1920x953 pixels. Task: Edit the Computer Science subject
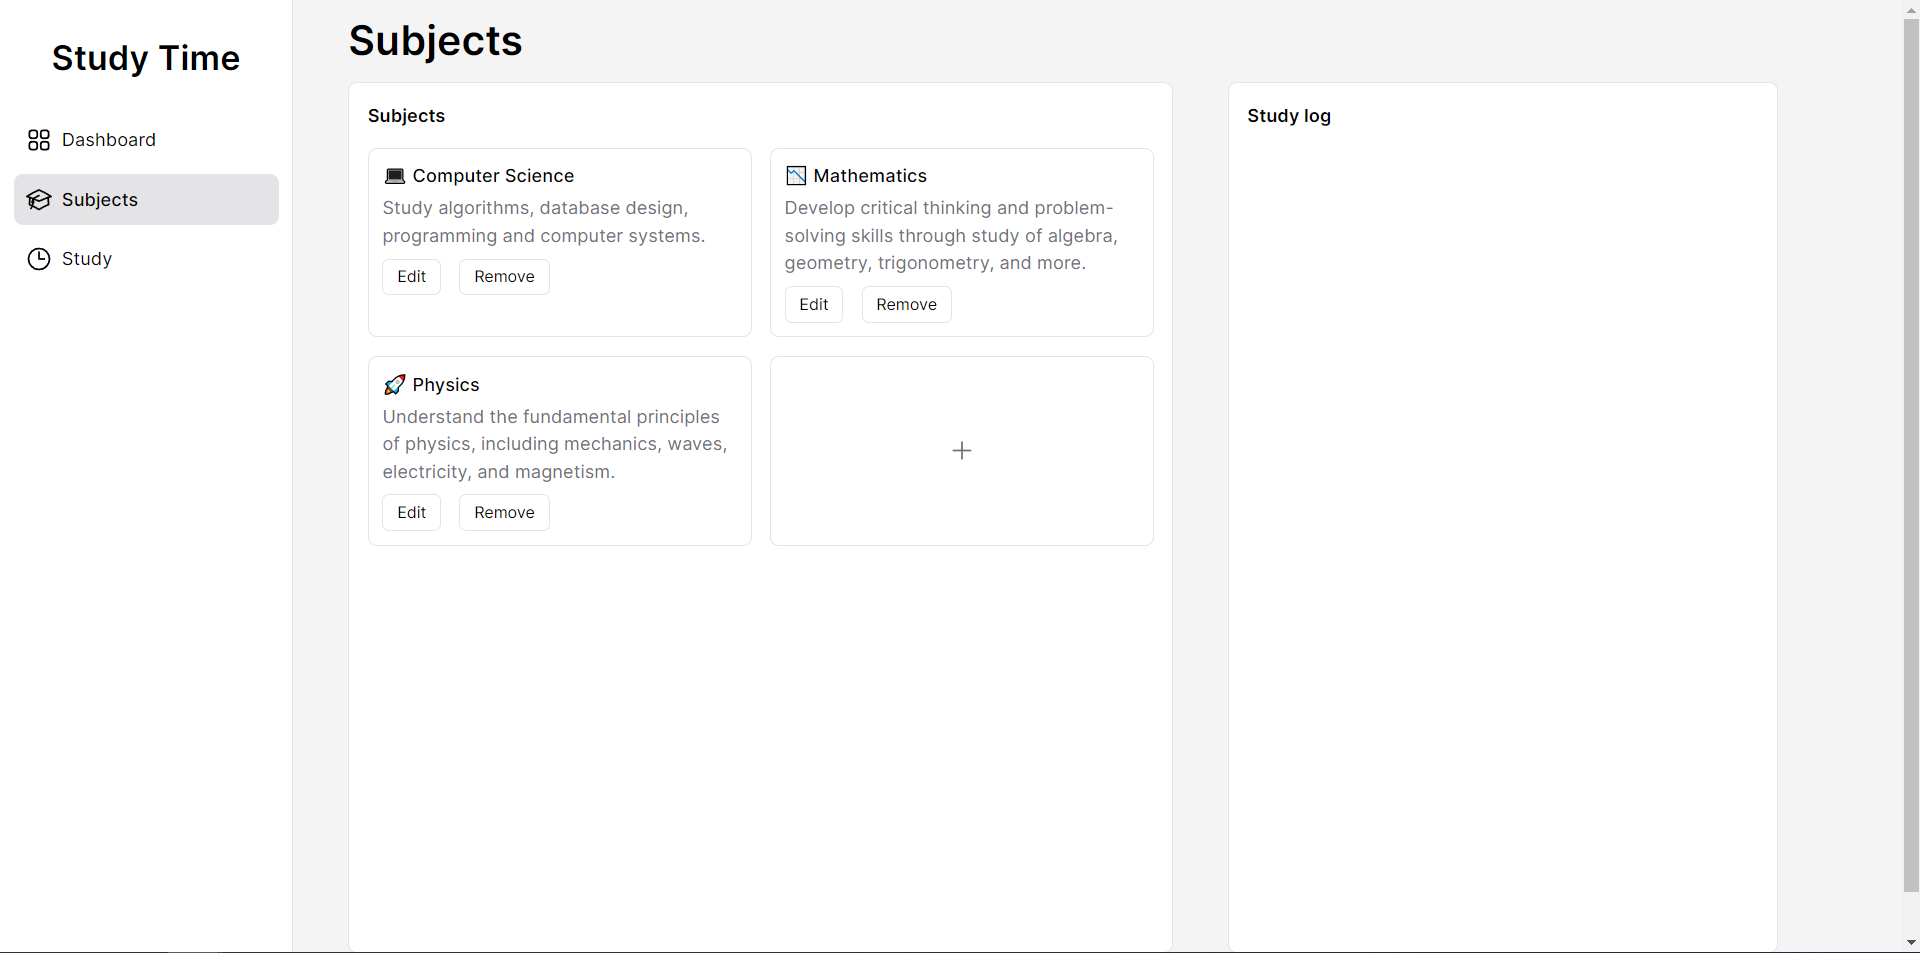click(411, 276)
